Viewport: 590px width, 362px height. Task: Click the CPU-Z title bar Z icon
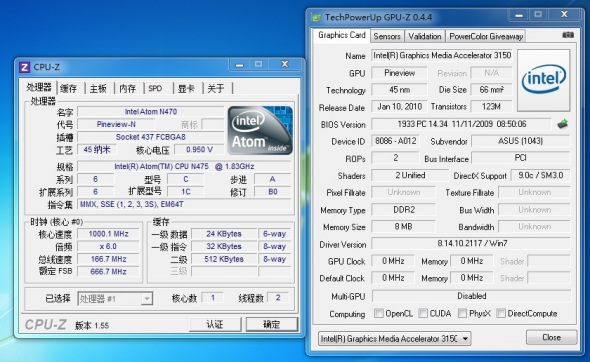click(x=24, y=67)
